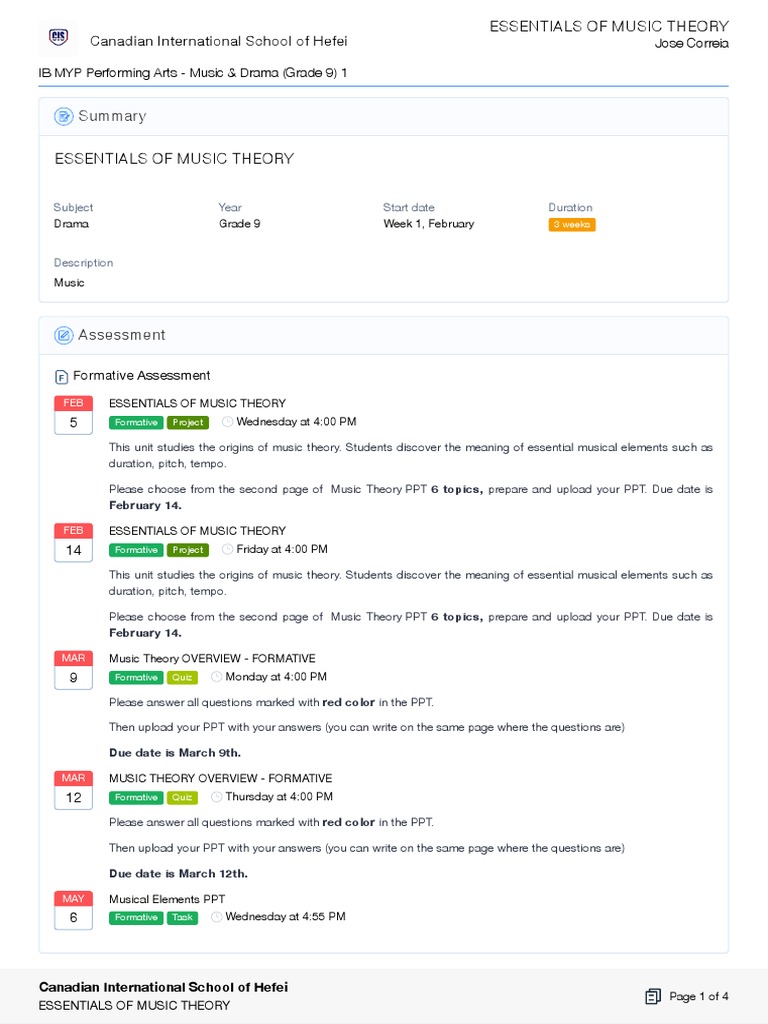
Task: Click the school logo icon
Action: tap(57, 40)
